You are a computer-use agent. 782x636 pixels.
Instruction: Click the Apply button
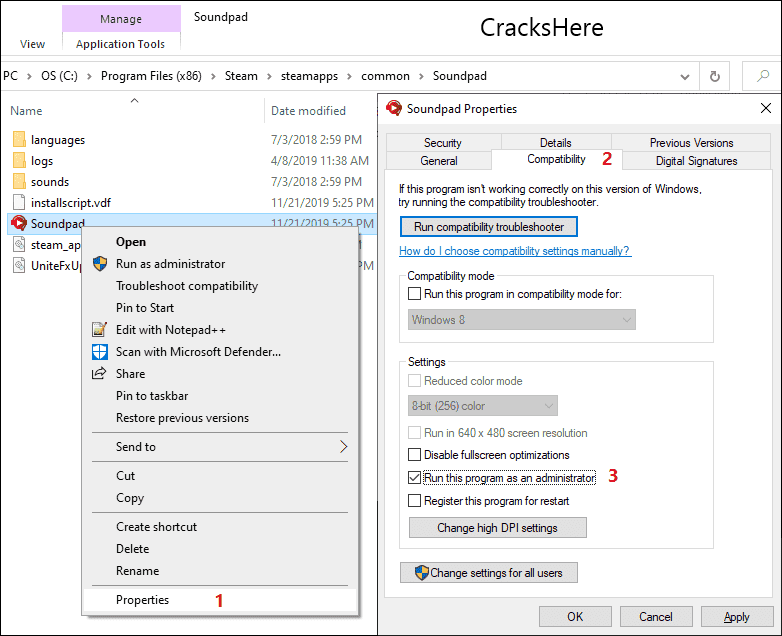click(737, 617)
